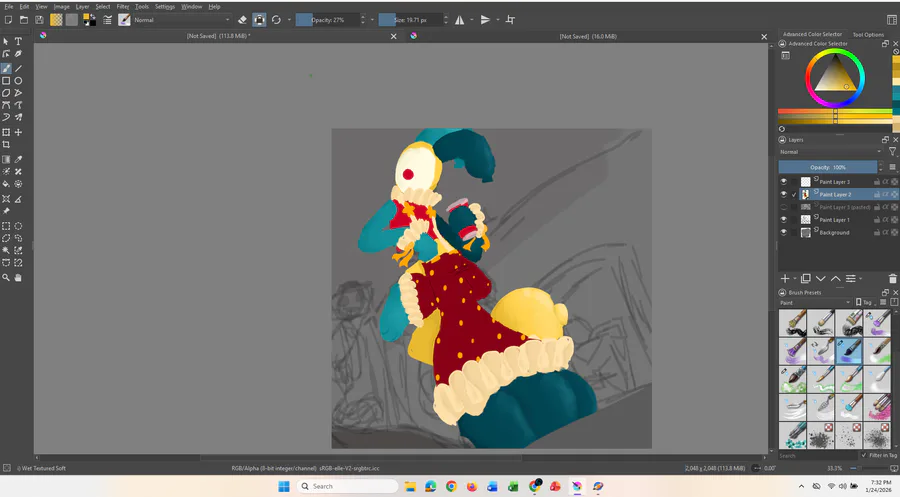Hide Paint Layer 3 with eye icon
Screen dimensions: 900x497
[x=783, y=181]
